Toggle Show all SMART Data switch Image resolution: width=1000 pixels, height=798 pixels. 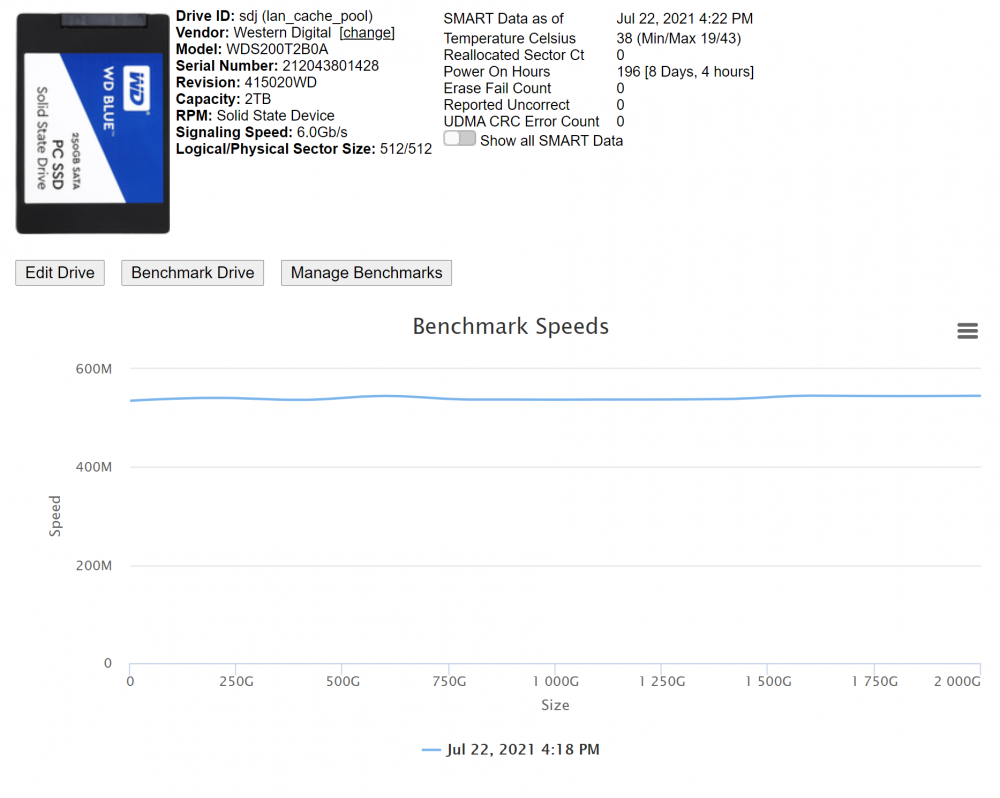pos(459,139)
